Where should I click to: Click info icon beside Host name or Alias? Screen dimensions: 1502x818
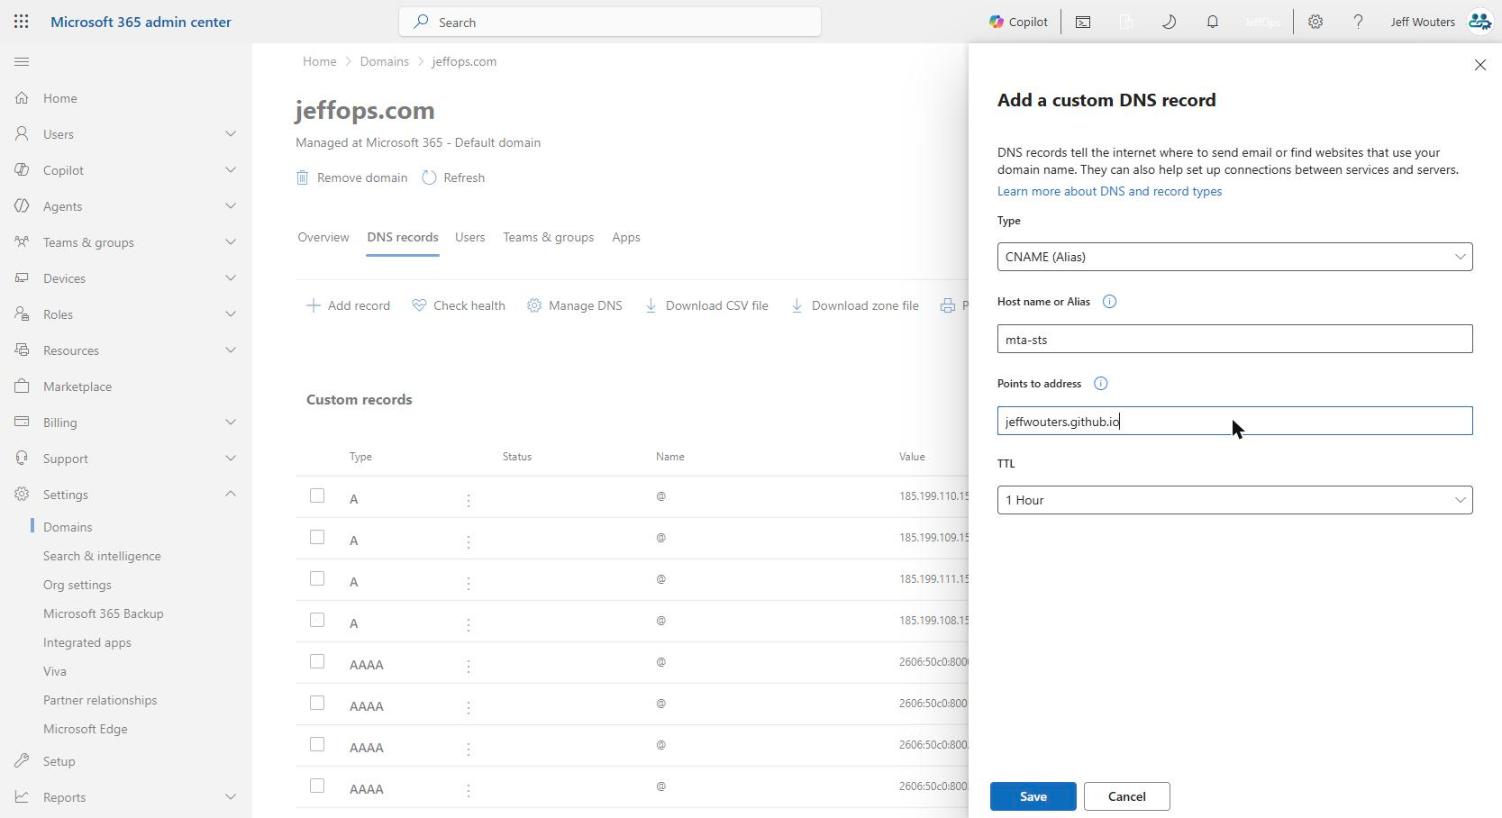point(1109,301)
